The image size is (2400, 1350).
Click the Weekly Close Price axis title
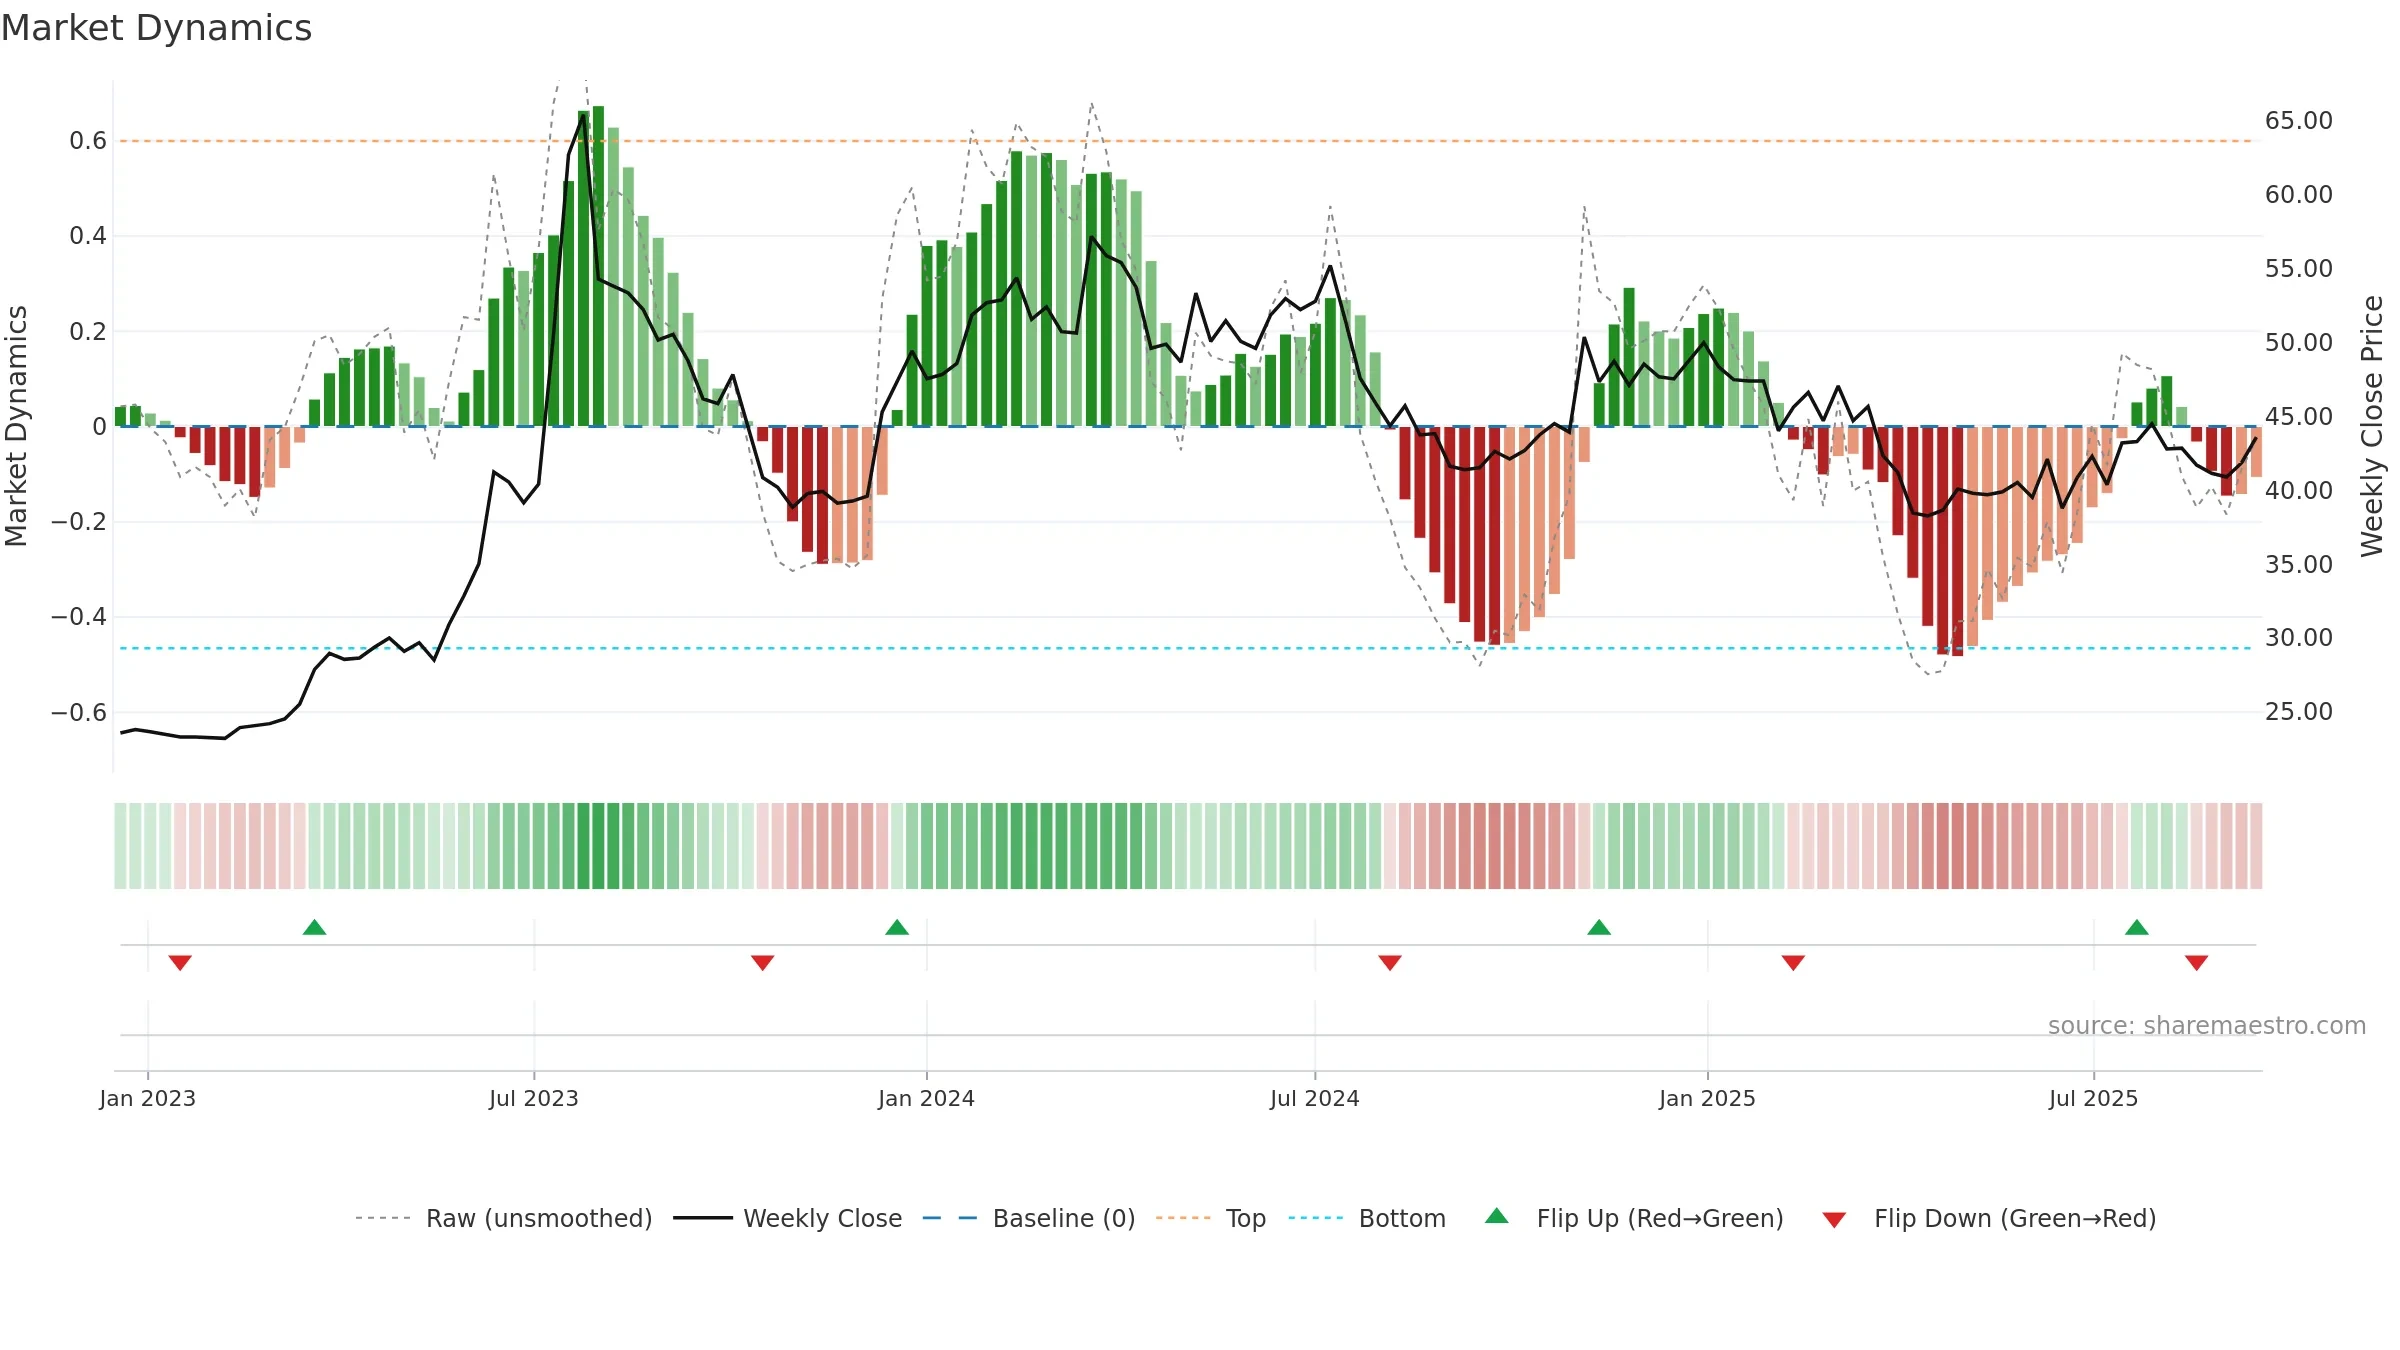coord(2372,426)
